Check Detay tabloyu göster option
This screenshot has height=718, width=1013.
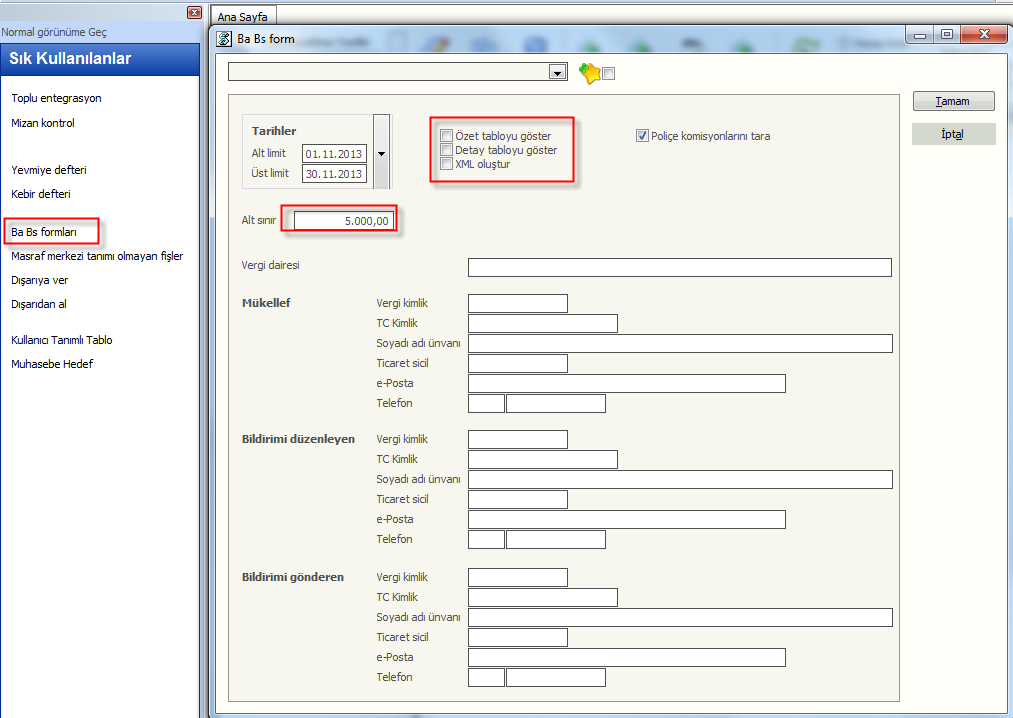(x=446, y=150)
